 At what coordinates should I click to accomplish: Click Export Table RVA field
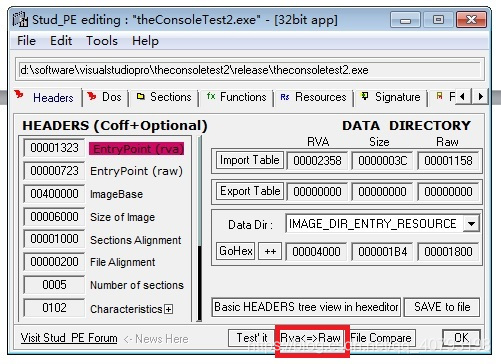click(317, 192)
